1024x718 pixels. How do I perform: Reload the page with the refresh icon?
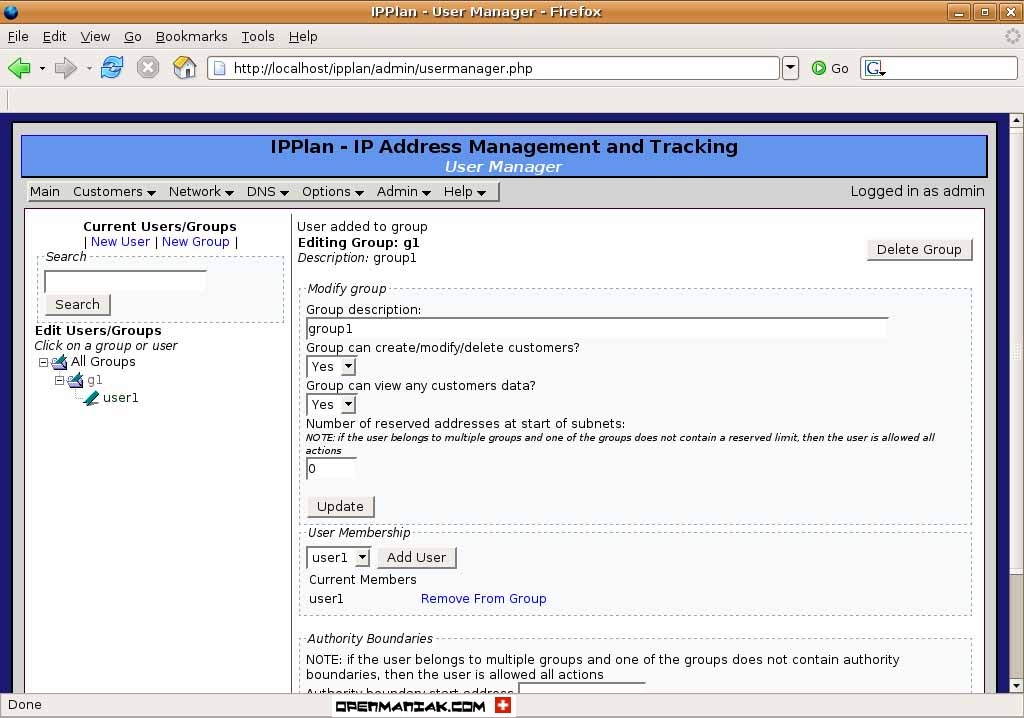(112, 67)
